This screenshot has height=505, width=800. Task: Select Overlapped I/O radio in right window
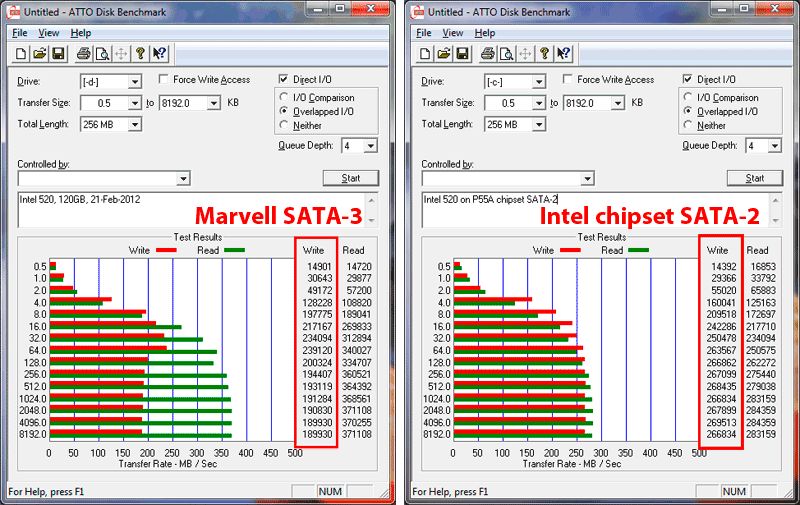tap(688, 111)
